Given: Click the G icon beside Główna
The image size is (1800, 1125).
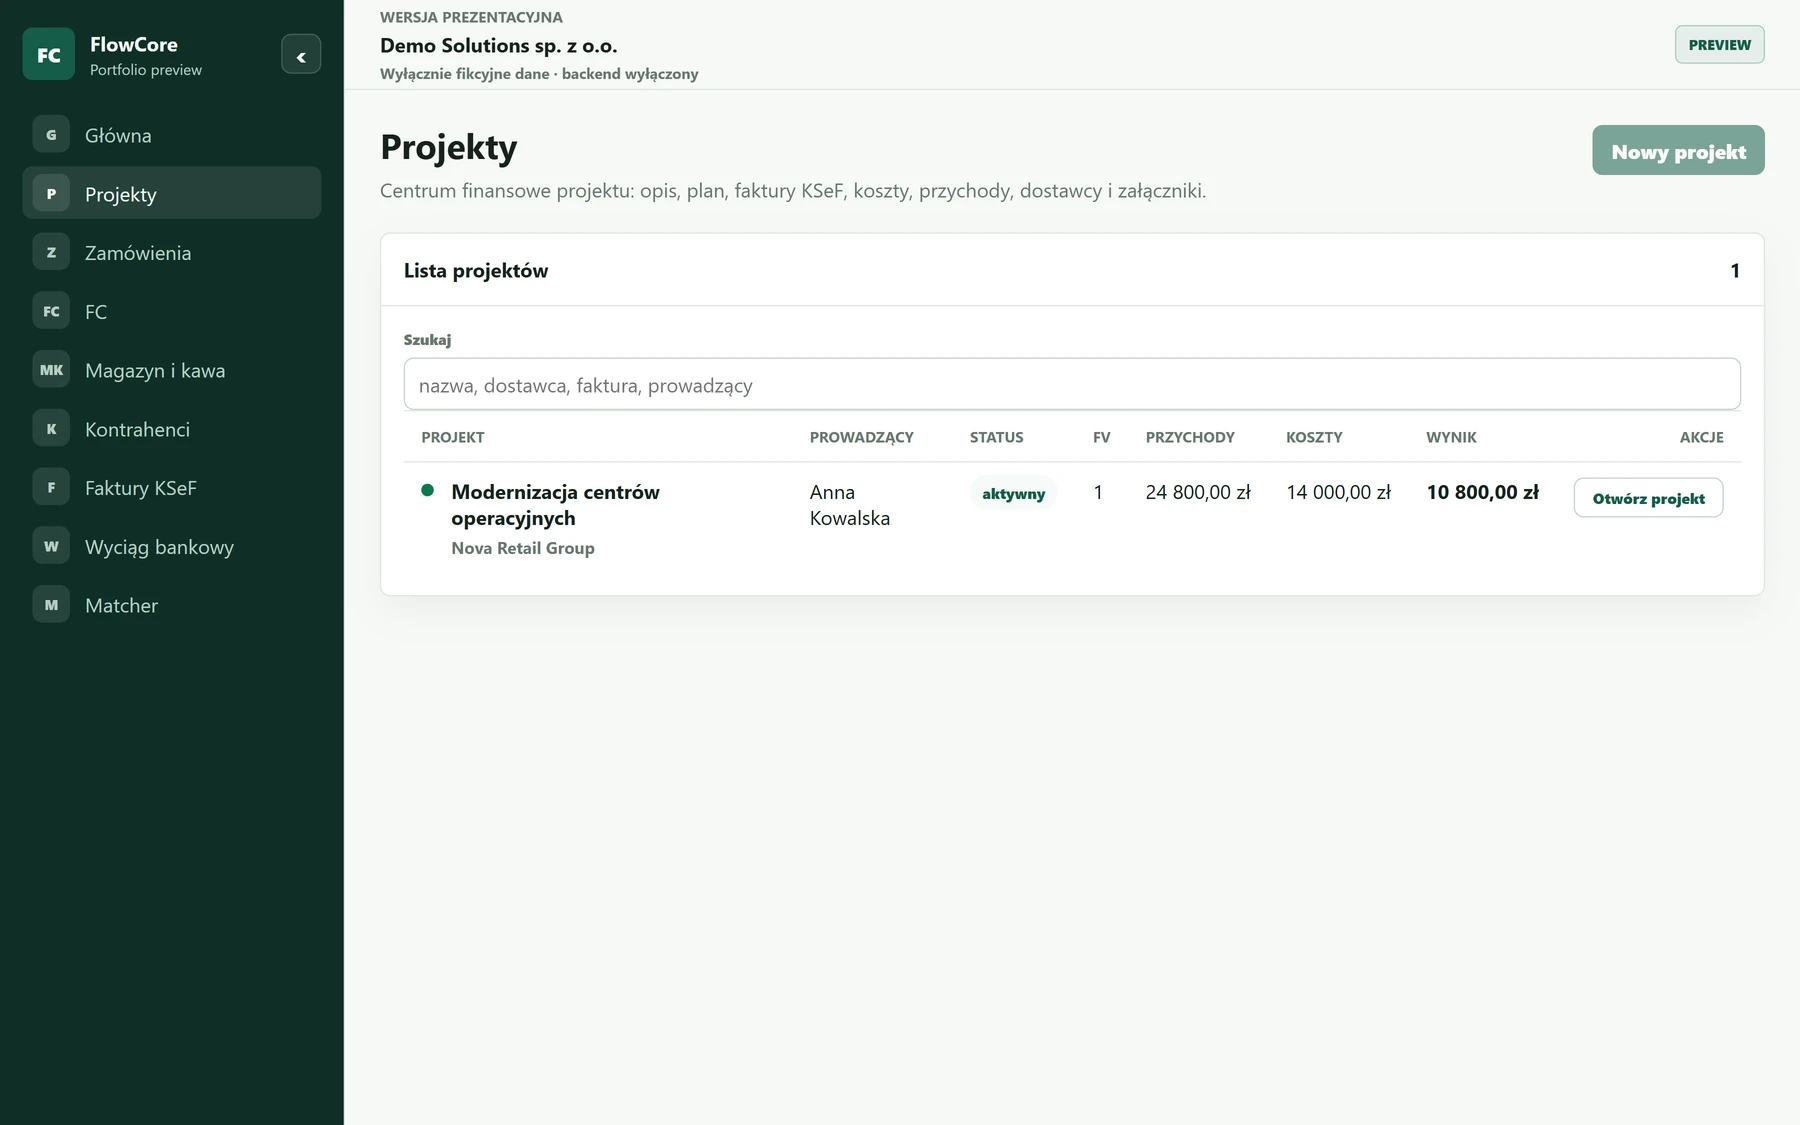Looking at the screenshot, I should click(x=51, y=135).
